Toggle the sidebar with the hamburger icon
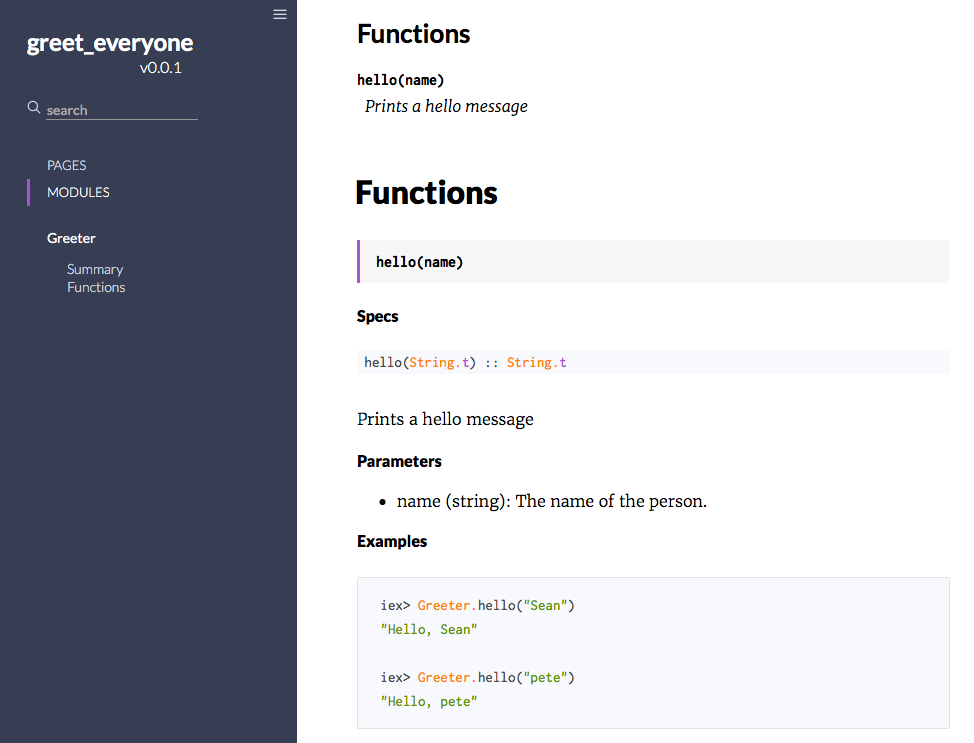974x743 pixels. coord(280,14)
